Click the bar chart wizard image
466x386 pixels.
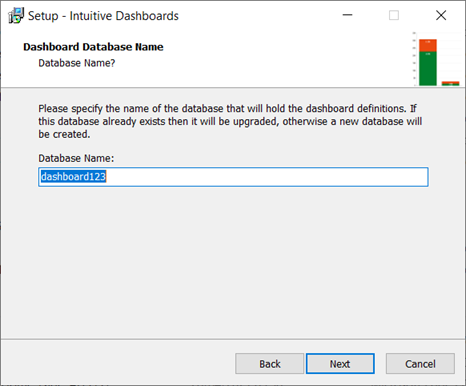click(437, 59)
